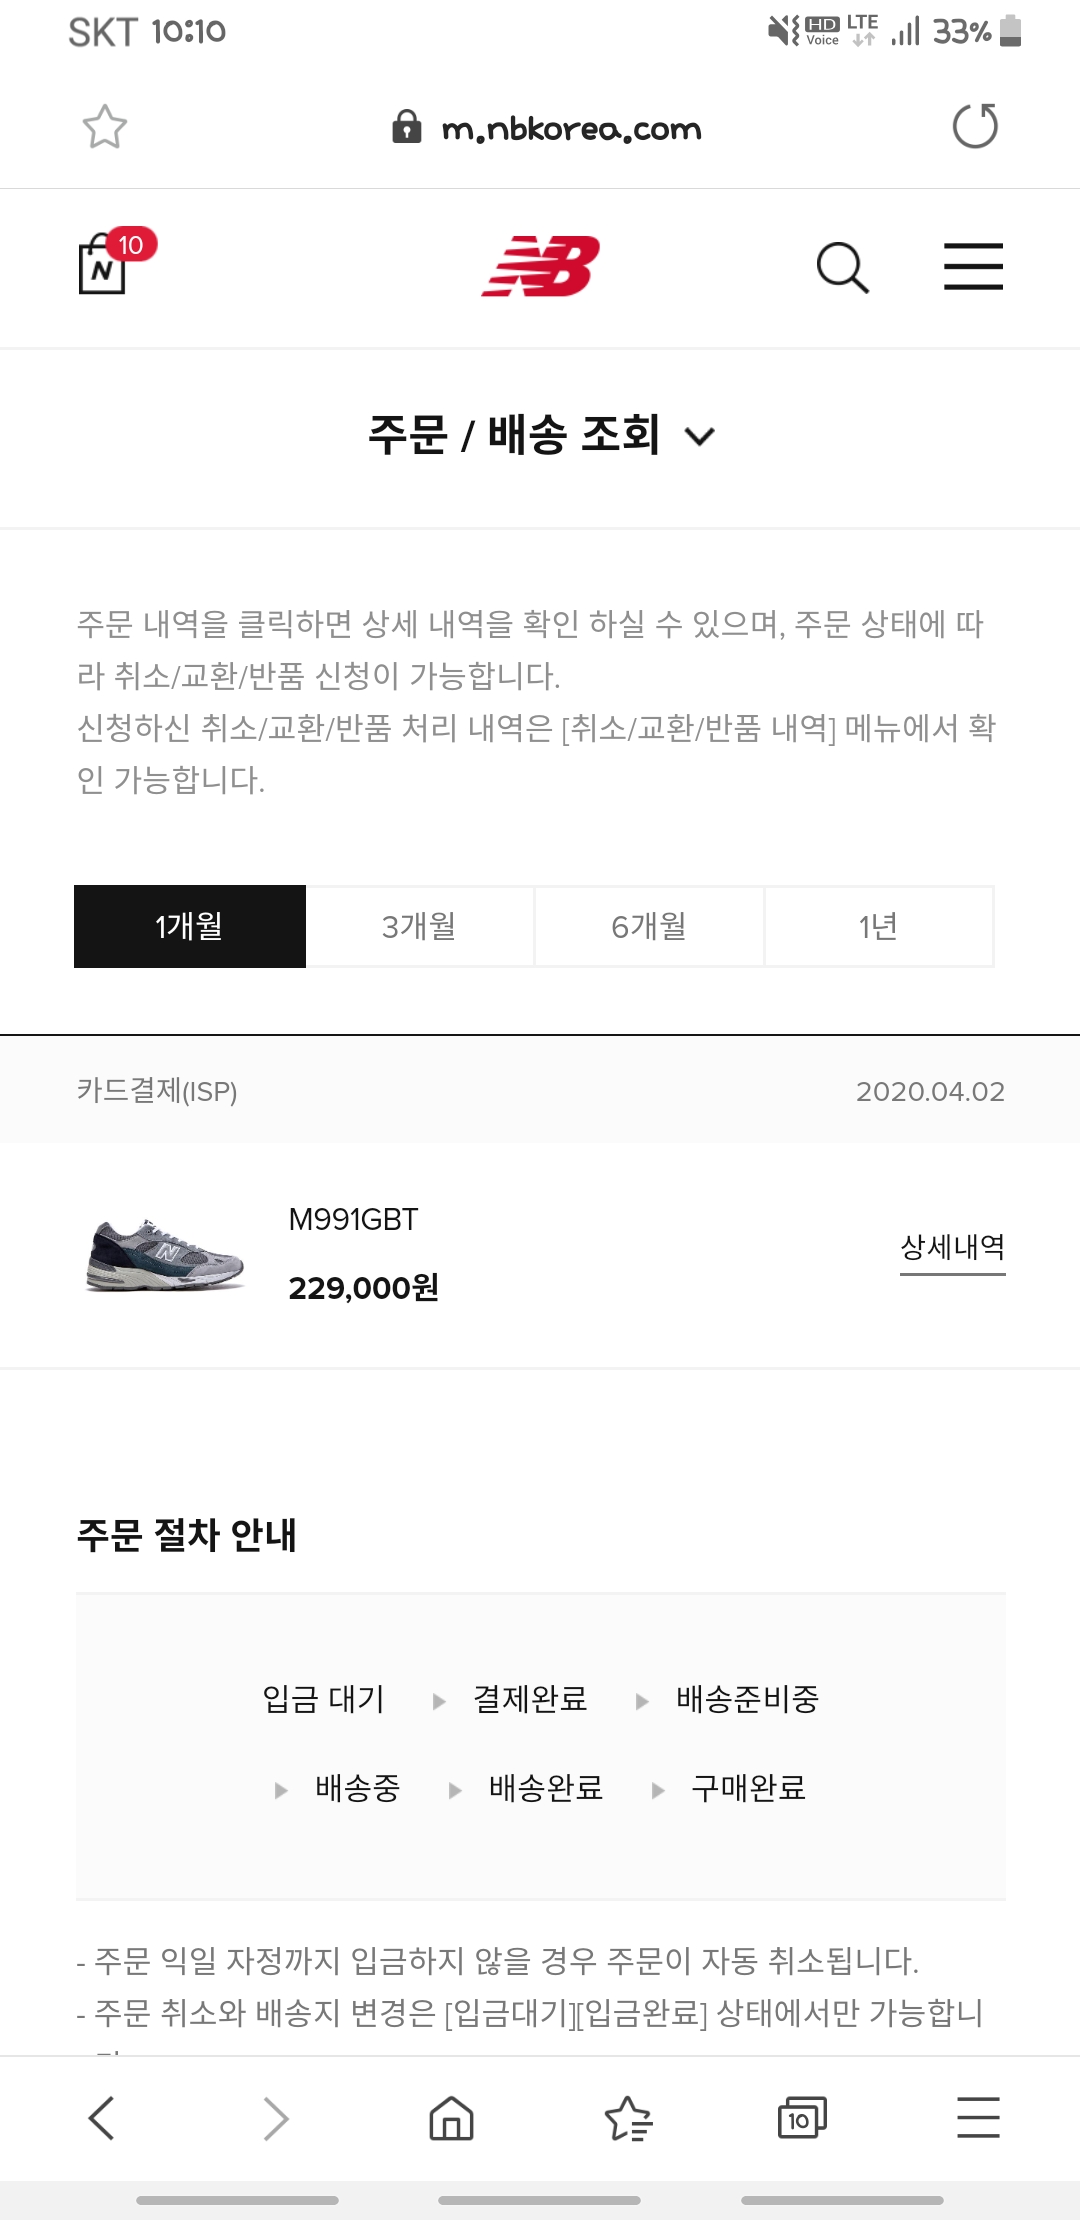Open the search magnifier icon
The height and width of the screenshot is (2220, 1080).
[x=842, y=267]
